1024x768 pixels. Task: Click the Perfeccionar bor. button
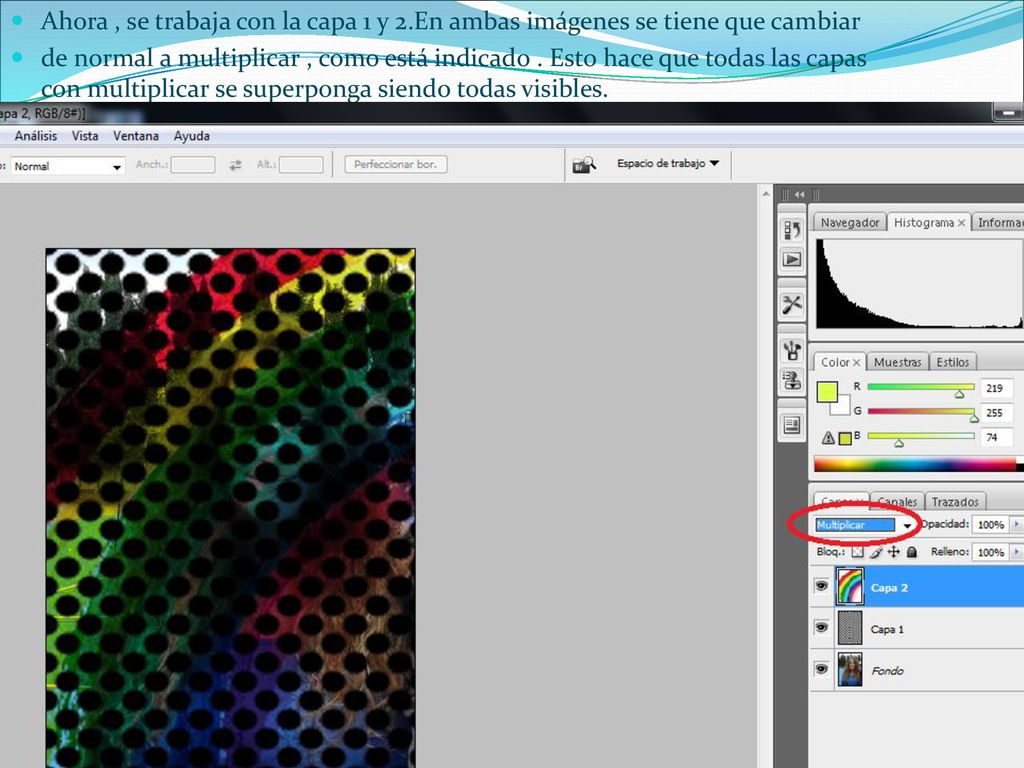coord(396,165)
